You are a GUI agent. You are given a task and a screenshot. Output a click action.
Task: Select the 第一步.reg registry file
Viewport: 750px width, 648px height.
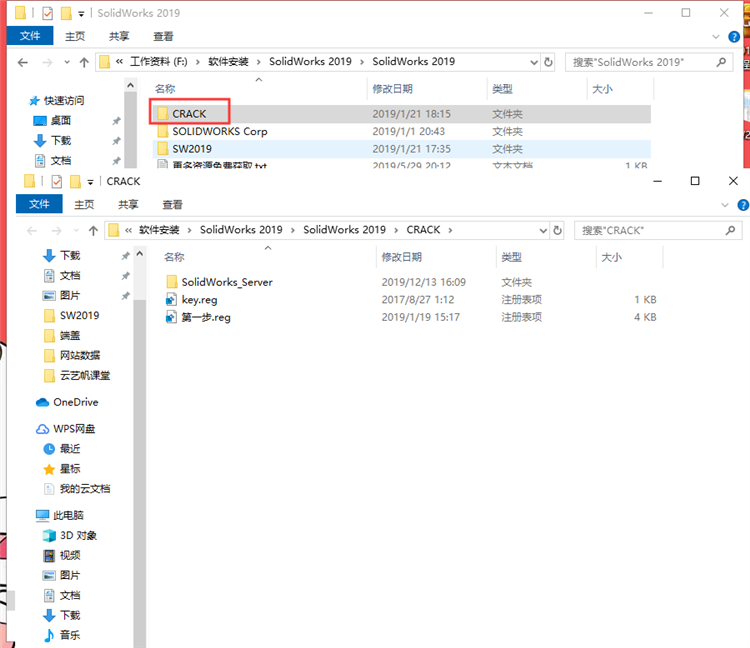coord(206,317)
